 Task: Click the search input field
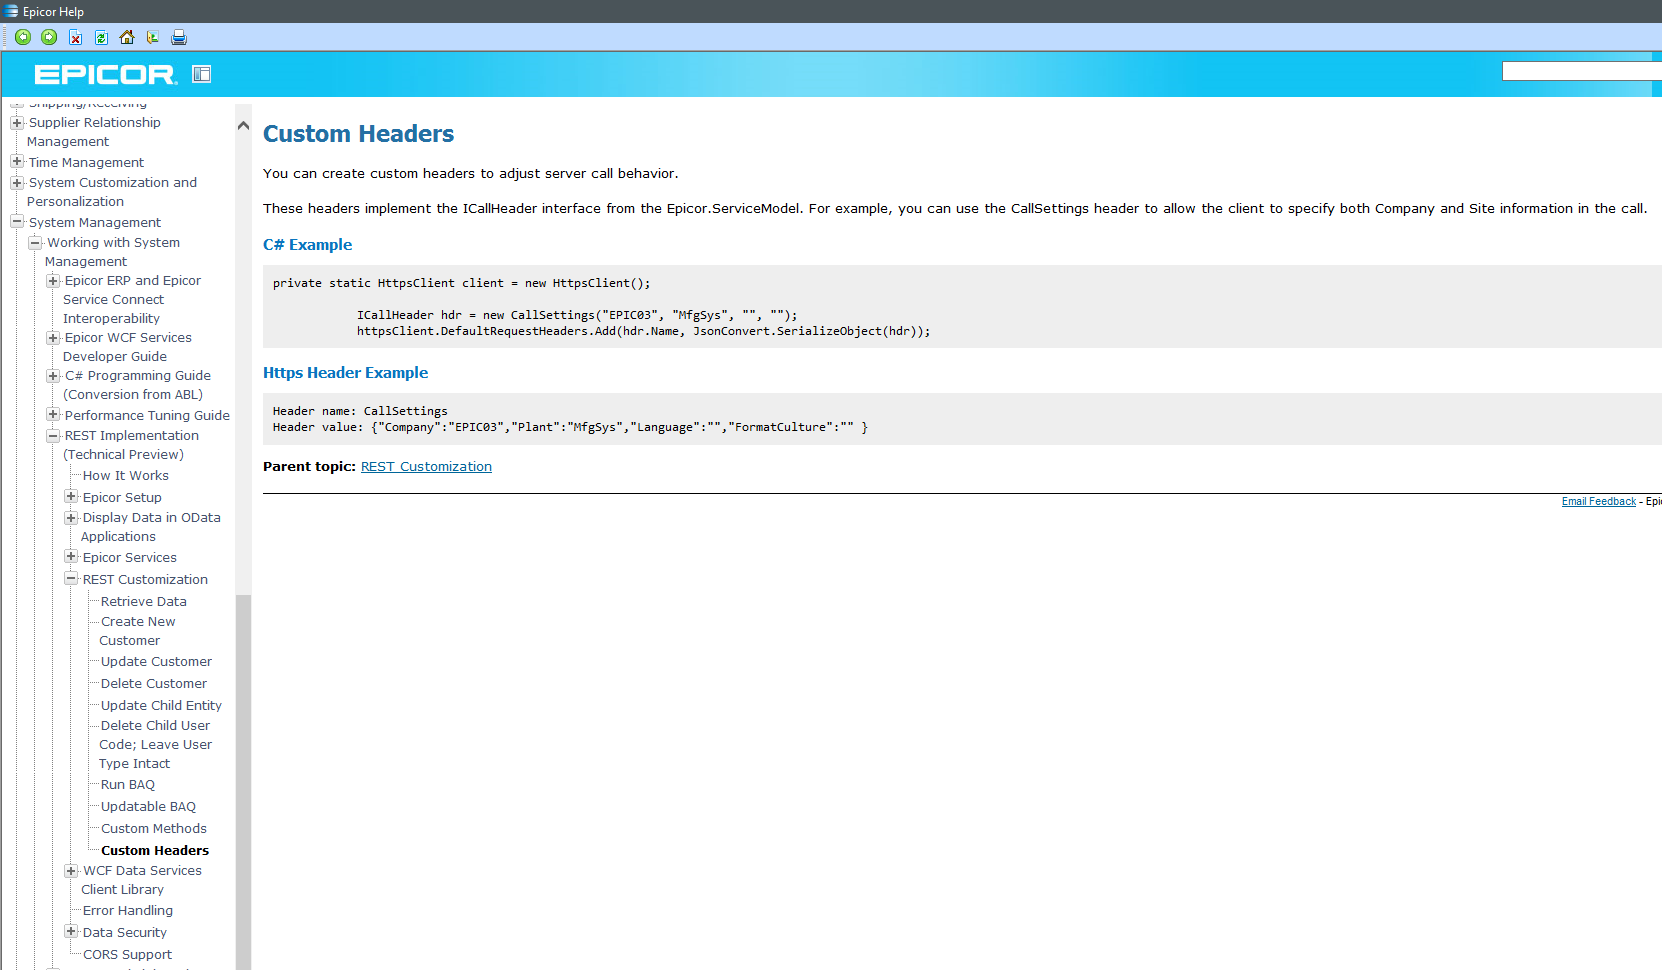point(1581,71)
